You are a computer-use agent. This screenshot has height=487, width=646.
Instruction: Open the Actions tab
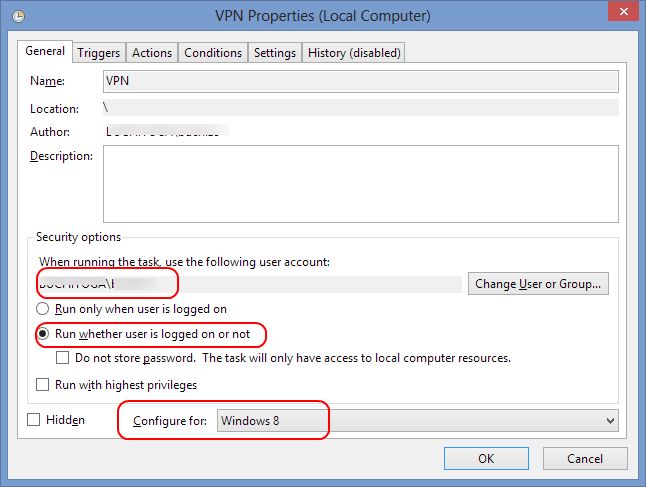coord(152,53)
